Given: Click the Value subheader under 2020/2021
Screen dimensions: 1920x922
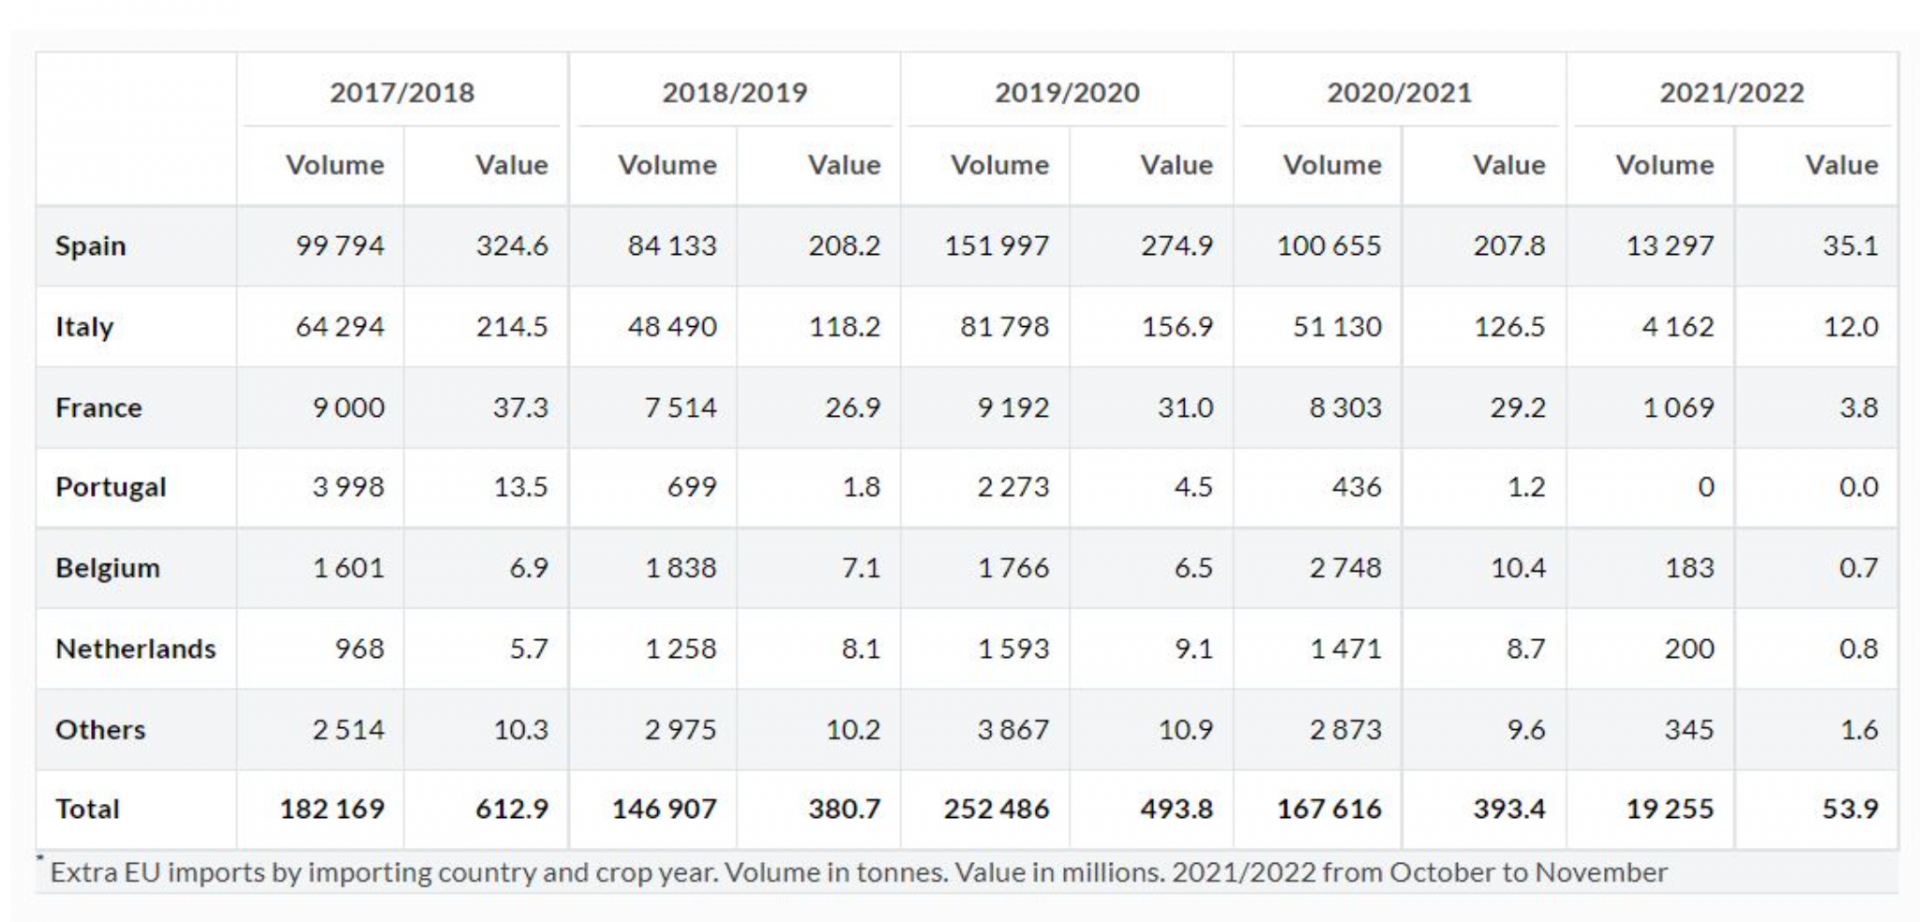Looking at the screenshot, I should tap(1509, 165).
